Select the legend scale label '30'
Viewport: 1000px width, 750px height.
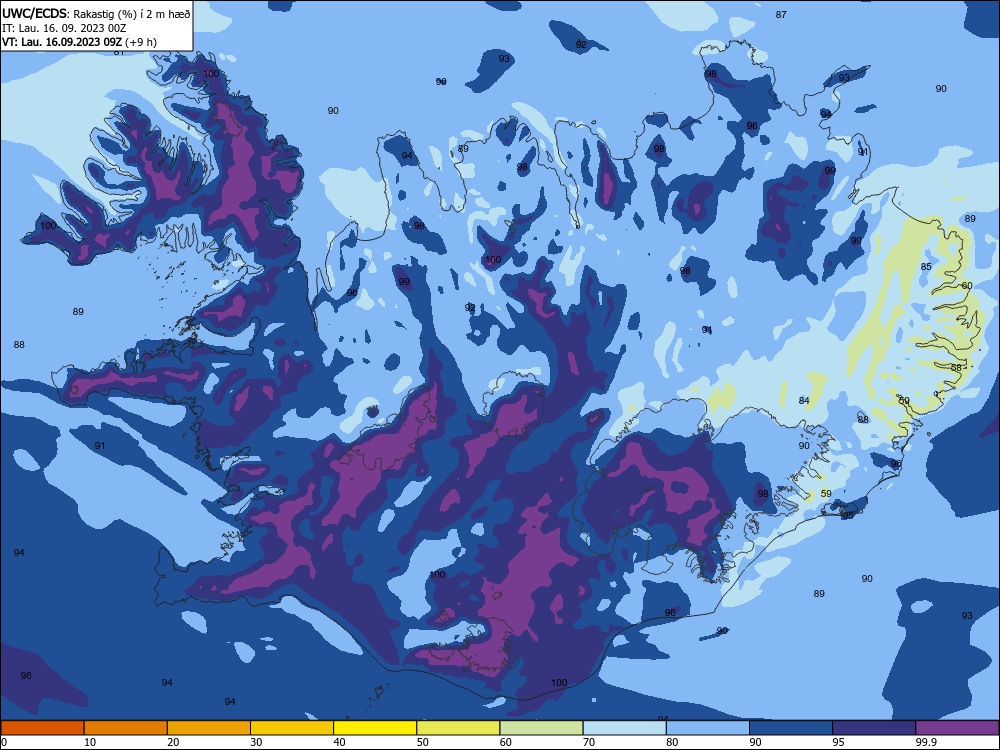coord(256,742)
